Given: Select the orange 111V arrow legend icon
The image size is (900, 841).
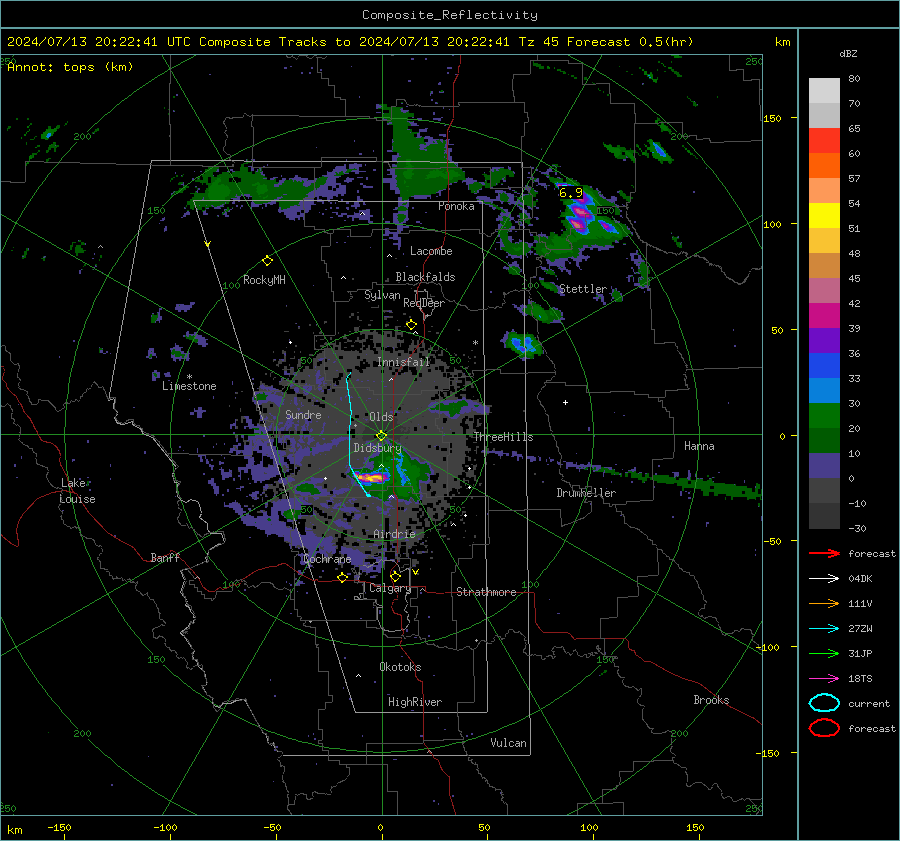Looking at the screenshot, I should [824, 603].
